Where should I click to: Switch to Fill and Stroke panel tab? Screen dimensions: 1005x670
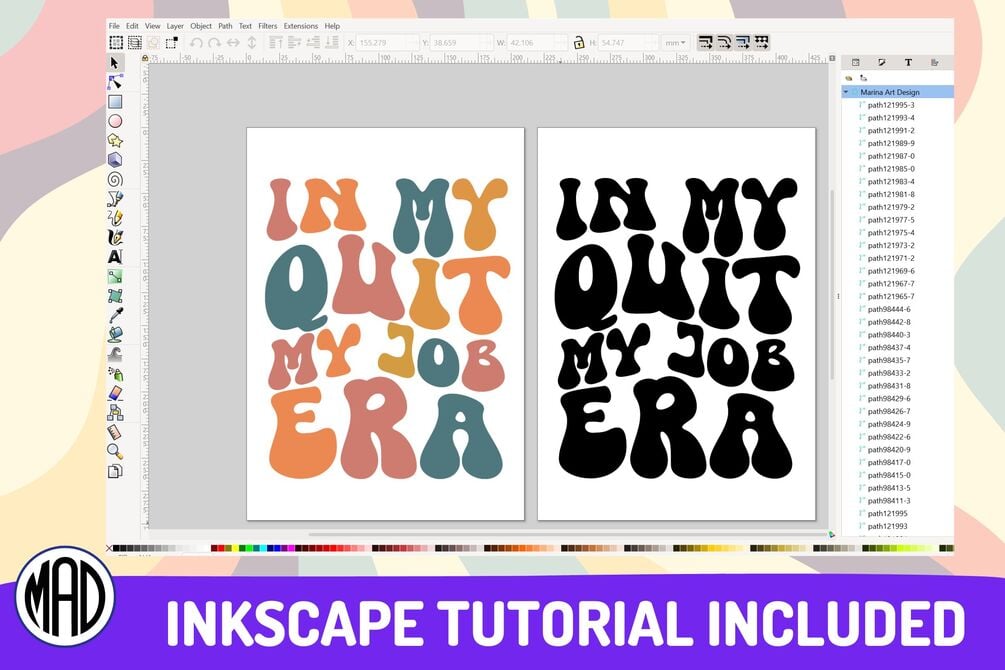click(882, 62)
